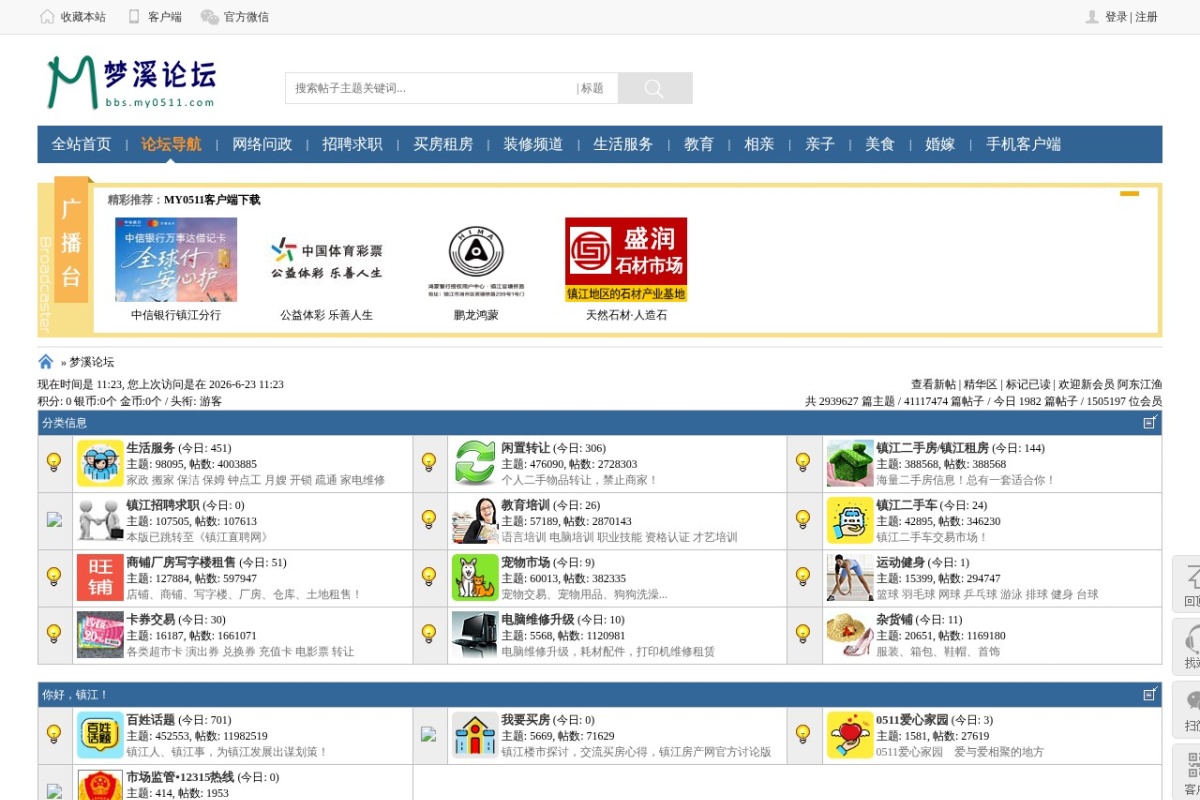Viewport: 1200px width, 800px height.
Task: Click the 官方微信 WeChat link
Action: pyautogui.click(x=235, y=17)
